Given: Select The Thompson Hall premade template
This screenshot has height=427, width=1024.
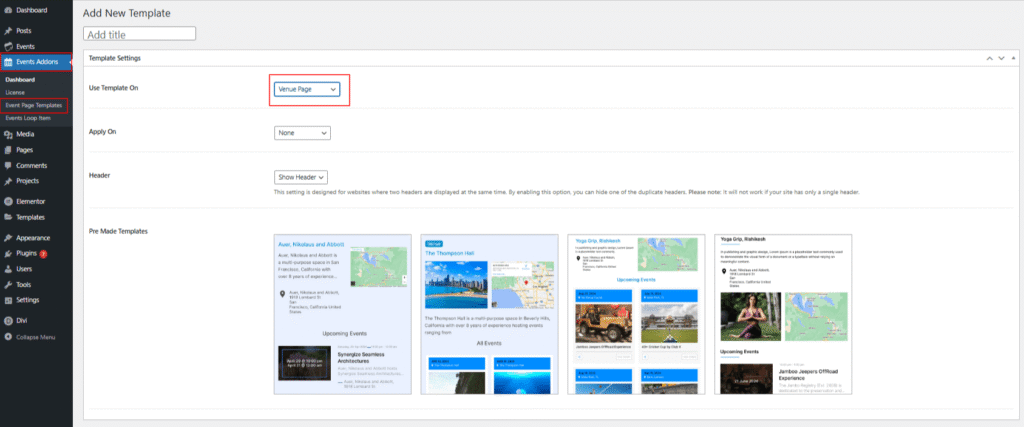Looking at the screenshot, I should 488,315.
